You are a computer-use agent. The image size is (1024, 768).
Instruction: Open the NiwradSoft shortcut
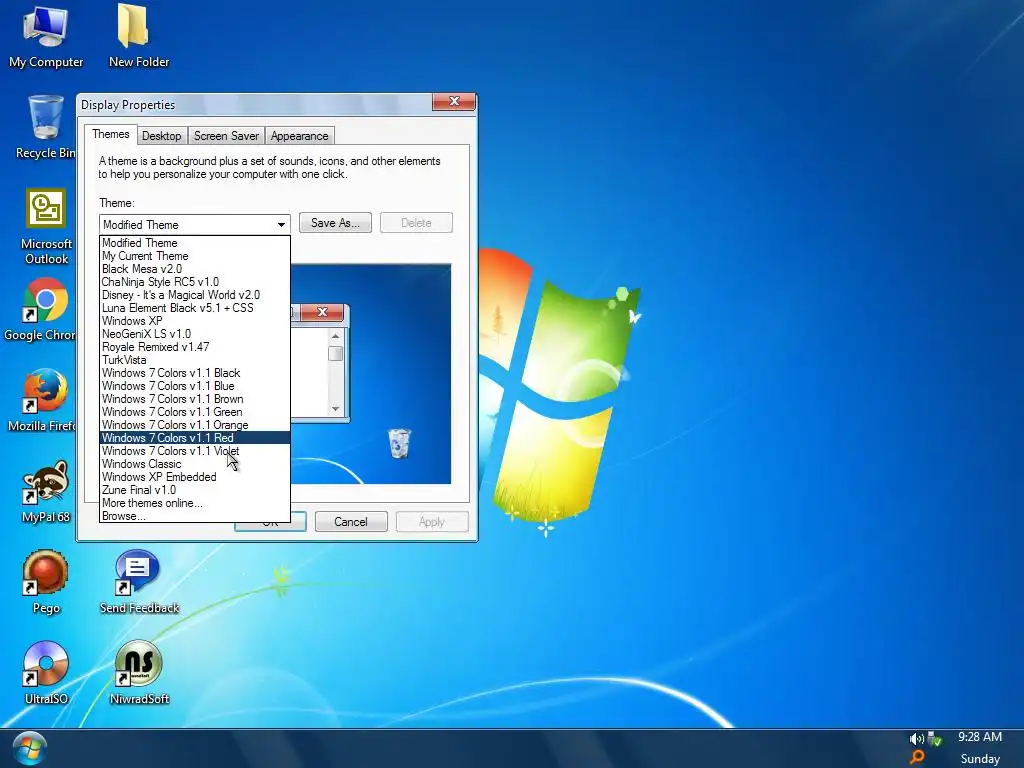click(138, 673)
